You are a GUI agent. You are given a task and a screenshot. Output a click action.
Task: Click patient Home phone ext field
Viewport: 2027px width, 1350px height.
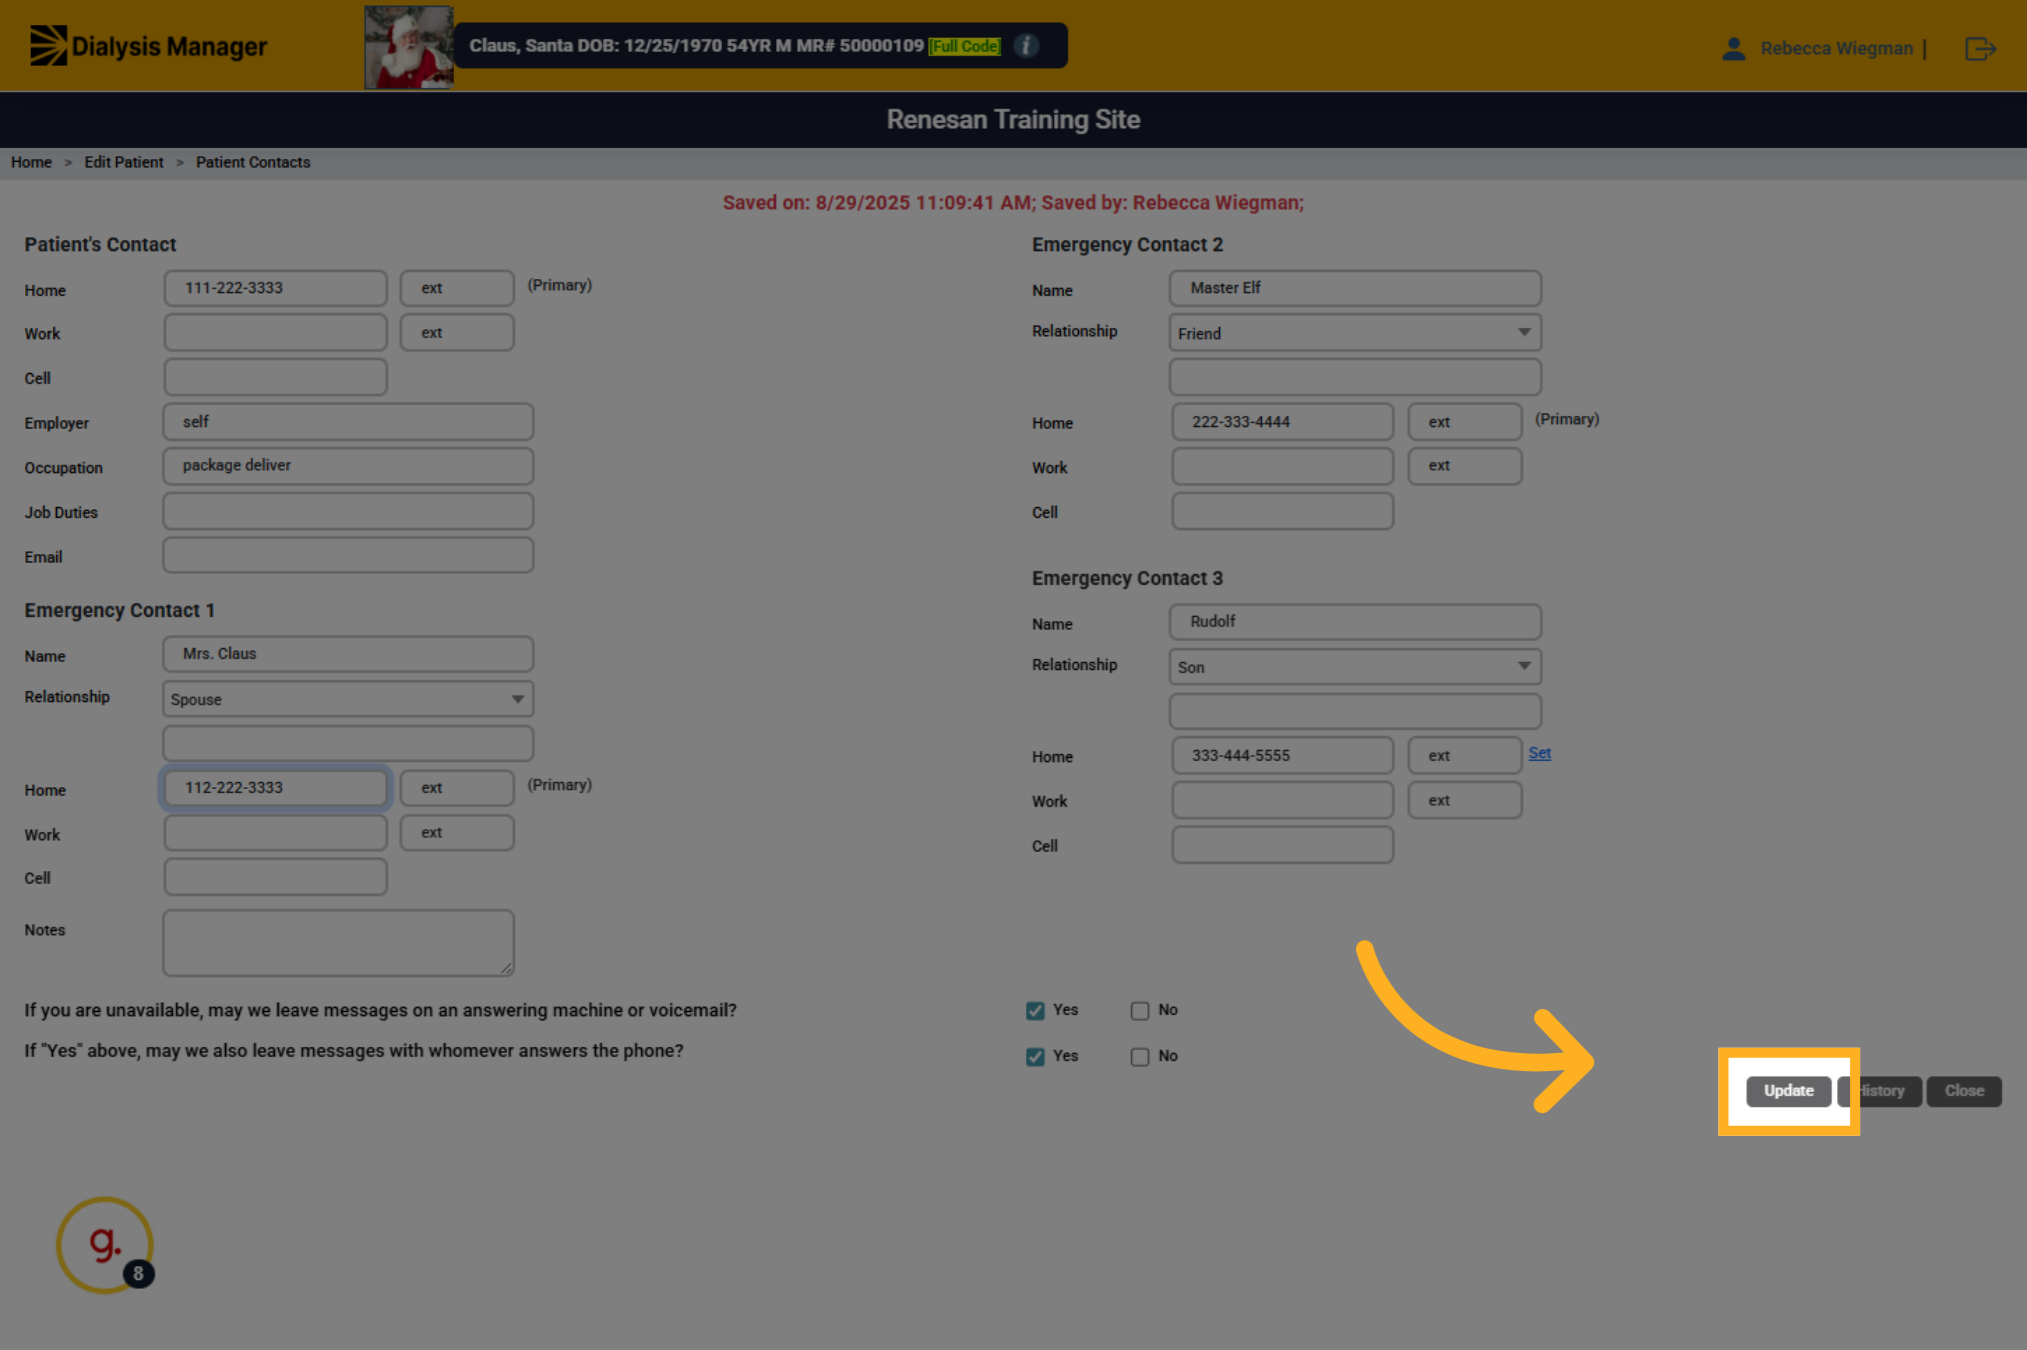(x=457, y=288)
